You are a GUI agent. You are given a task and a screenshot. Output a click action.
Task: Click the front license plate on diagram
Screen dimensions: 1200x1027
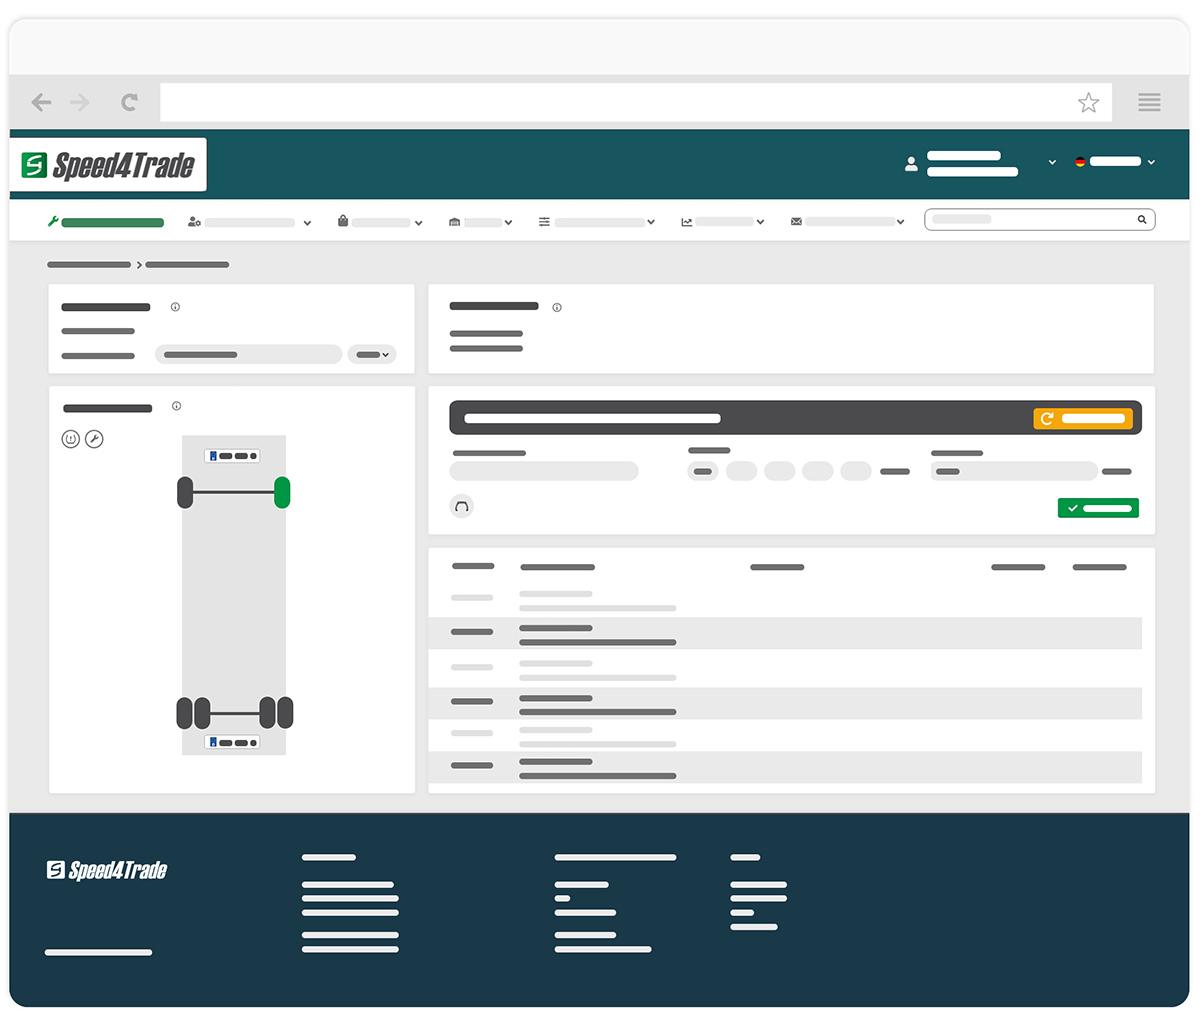coord(232,456)
